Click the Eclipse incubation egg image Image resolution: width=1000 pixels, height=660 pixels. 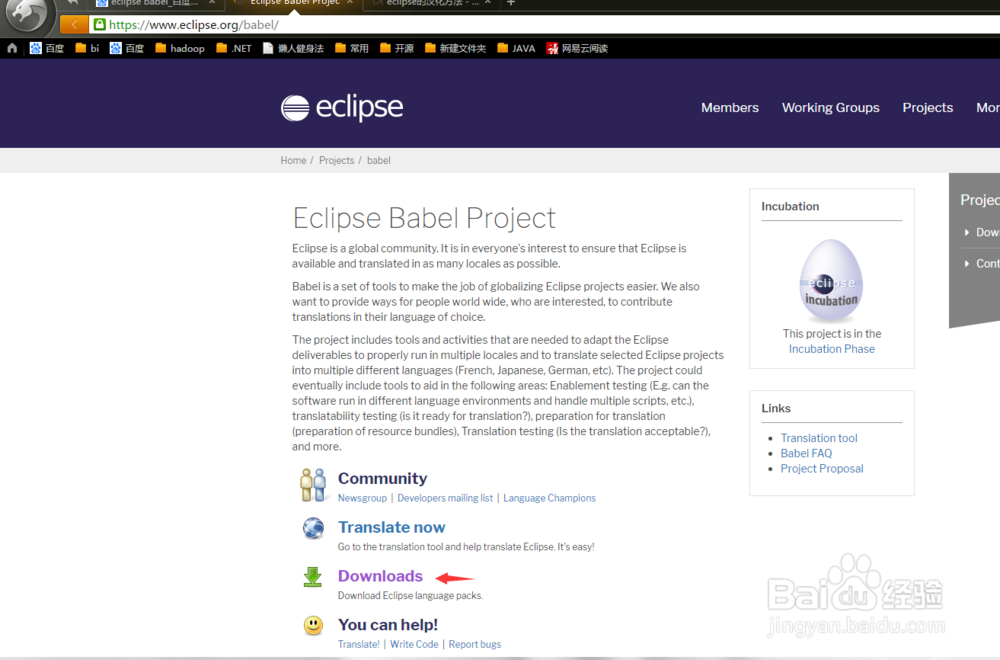coord(831,280)
